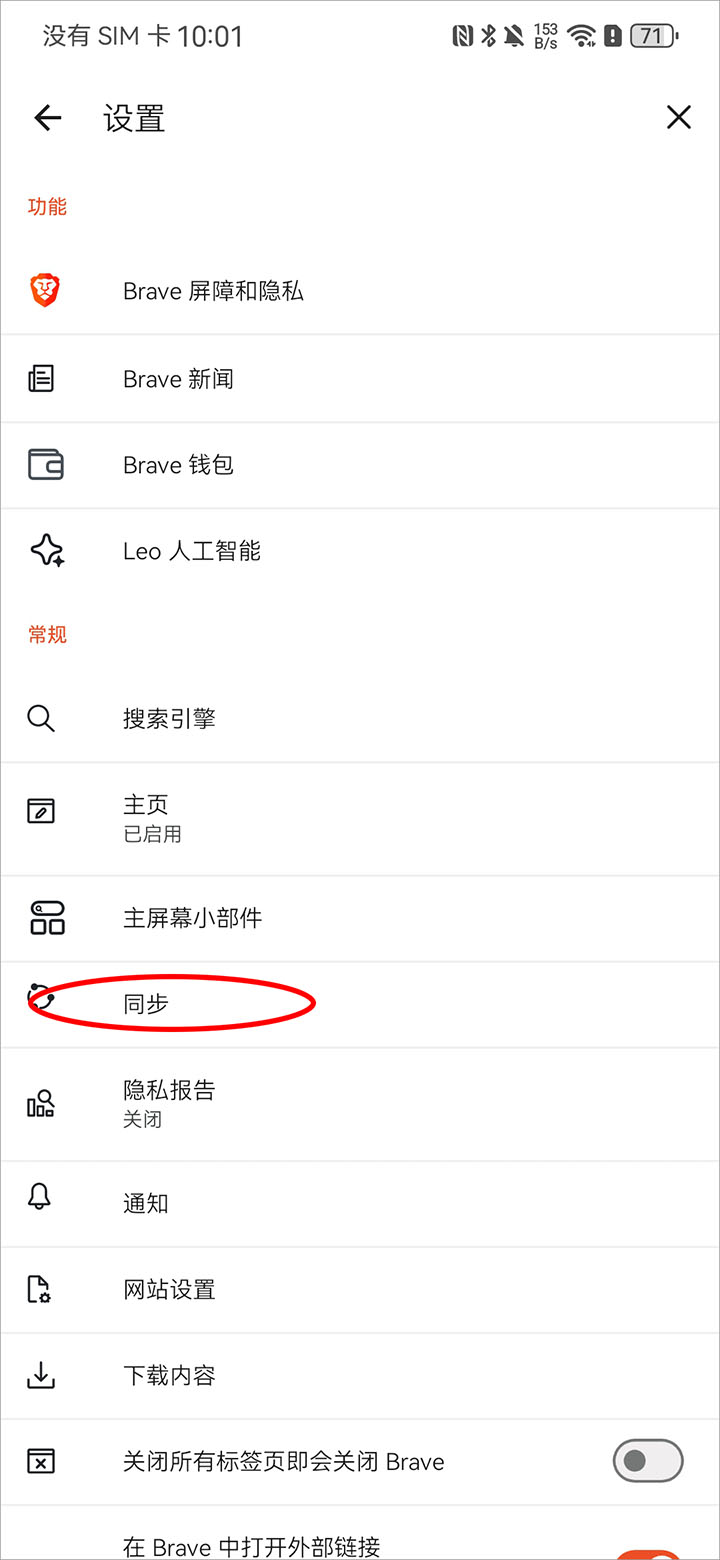Close settings with the X icon
The height and width of the screenshot is (1560, 720).
click(678, 118)
